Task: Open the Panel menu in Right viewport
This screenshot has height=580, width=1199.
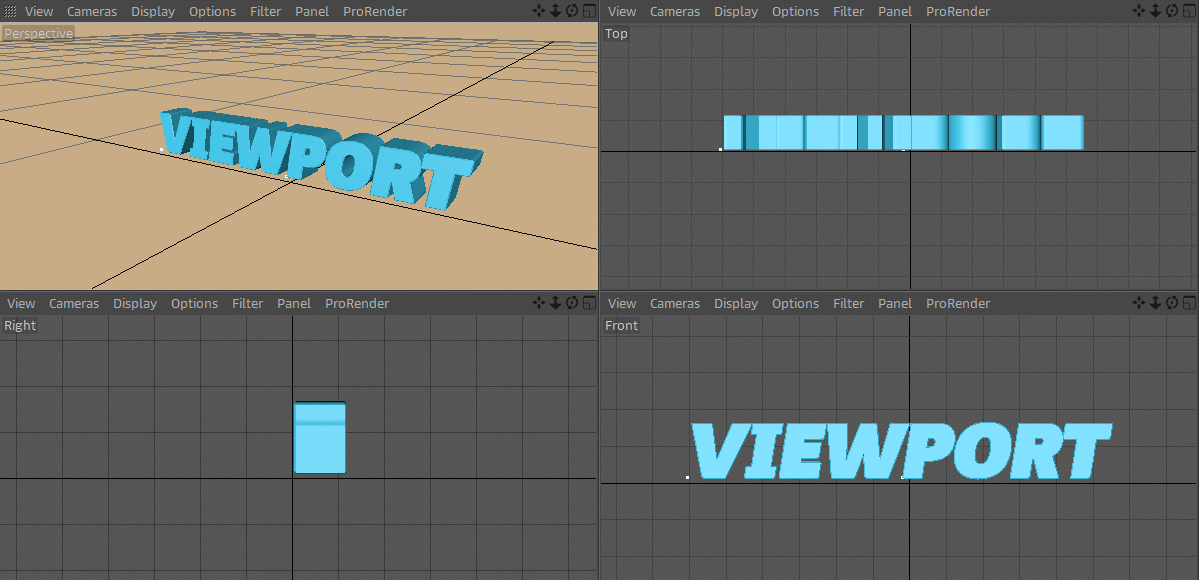Action: pos(294,303)
